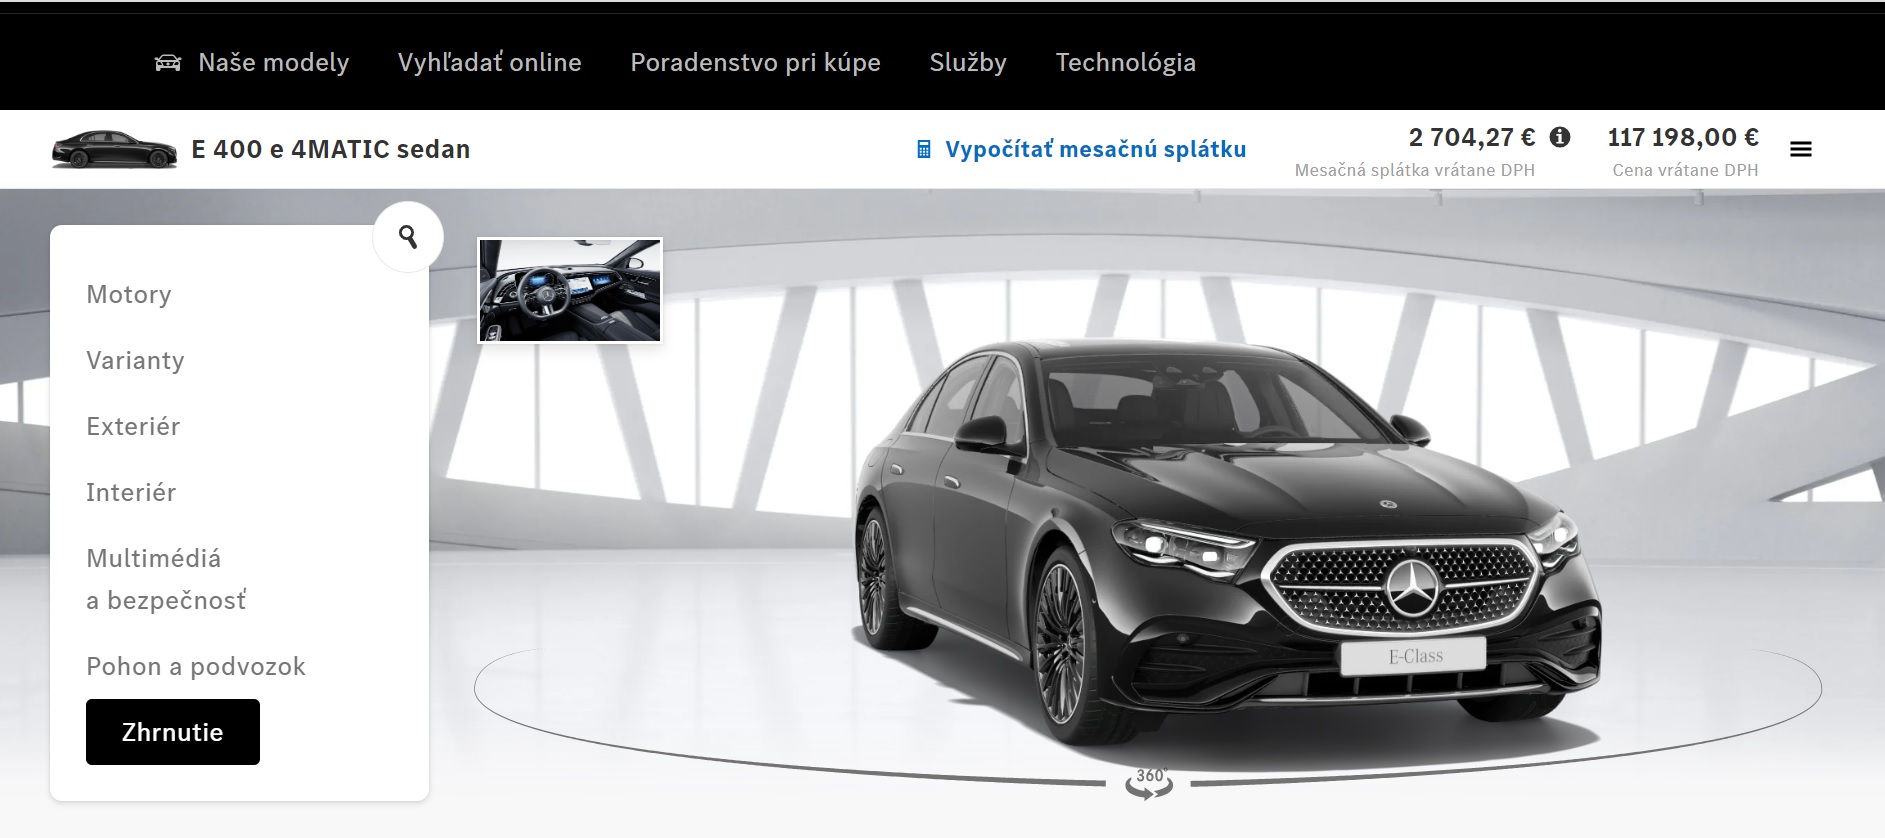The height and width of the screenshot is (838, 1885).
Task: Click the info icon next to monthly payment
Action: pos(1560,137)
